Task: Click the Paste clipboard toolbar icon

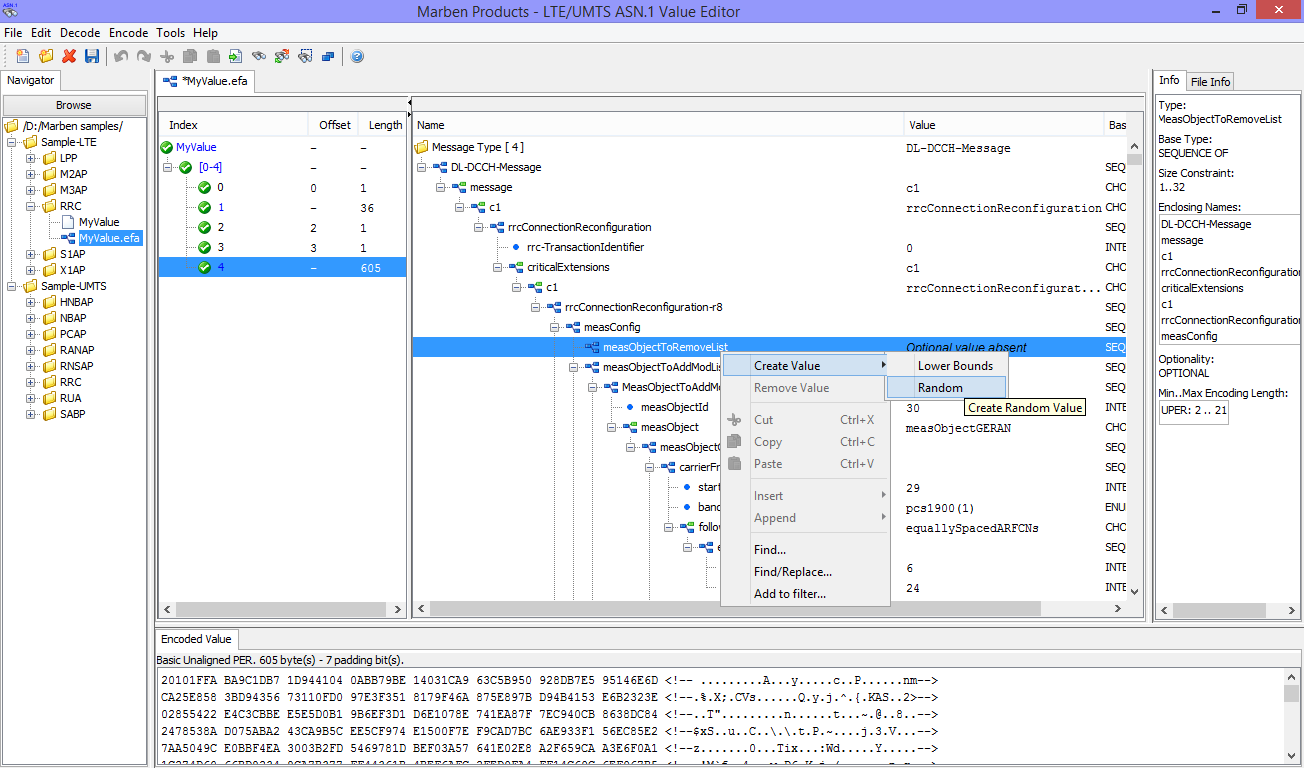Action: click(212, 56)
